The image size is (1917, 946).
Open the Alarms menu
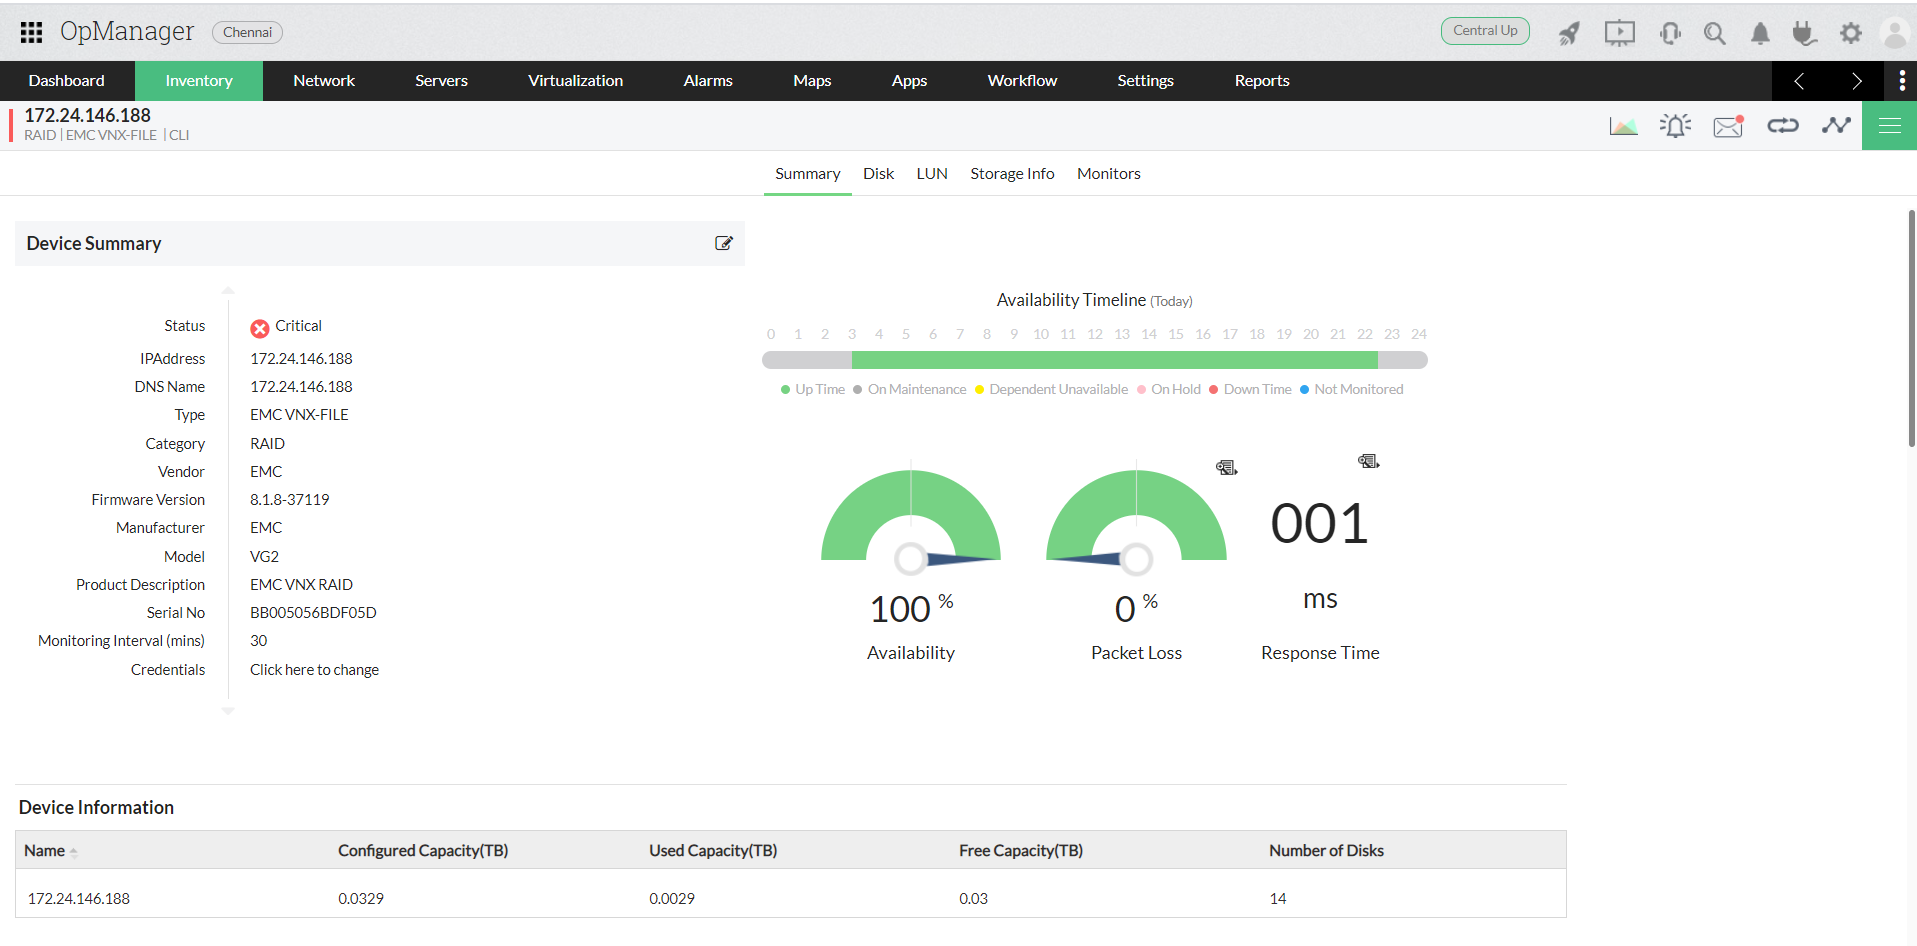[708, 81]
